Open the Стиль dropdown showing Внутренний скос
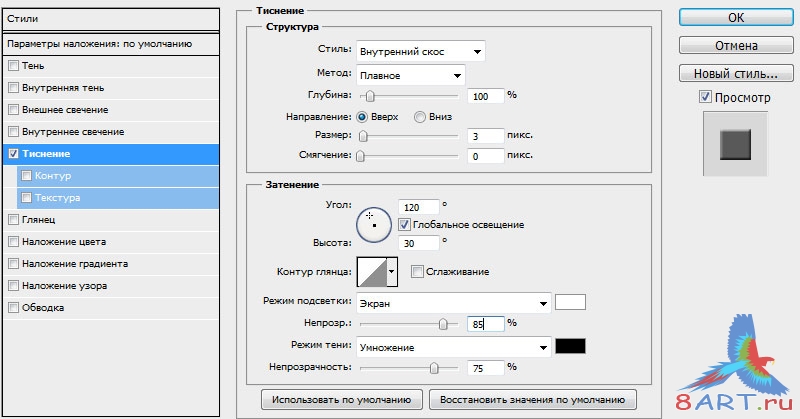Viewport: 800px width, 419px height. [x=420, y=51]
